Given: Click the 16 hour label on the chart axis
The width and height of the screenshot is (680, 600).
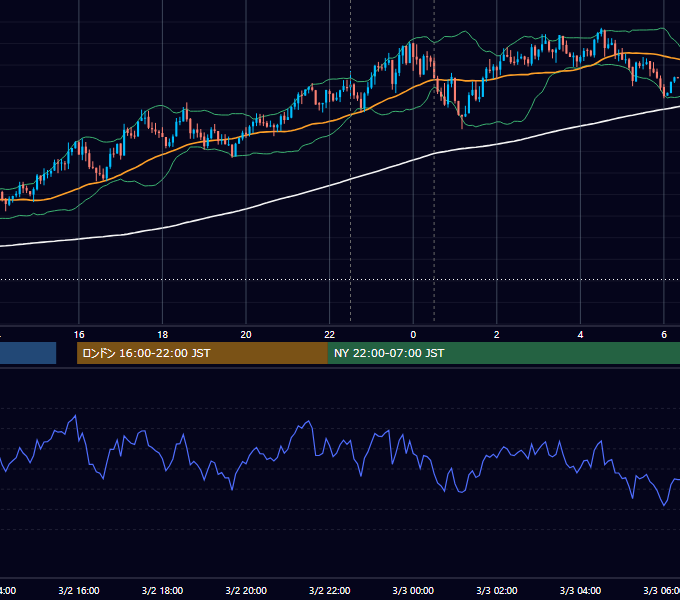Looking at the screenshot, I should (79, 335).
